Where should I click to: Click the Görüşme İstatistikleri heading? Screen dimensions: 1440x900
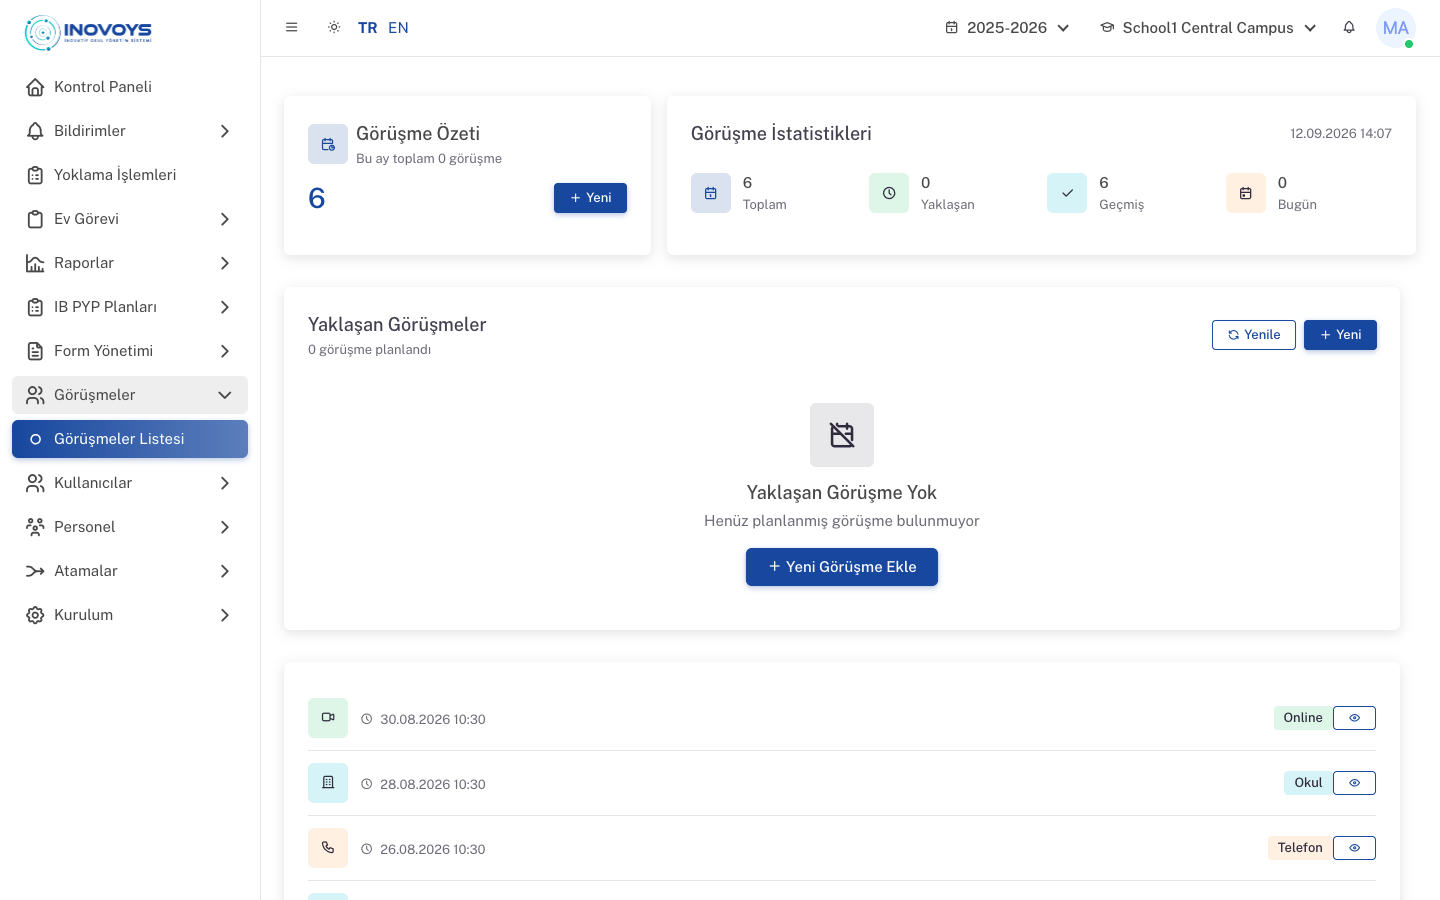[781, 134]
